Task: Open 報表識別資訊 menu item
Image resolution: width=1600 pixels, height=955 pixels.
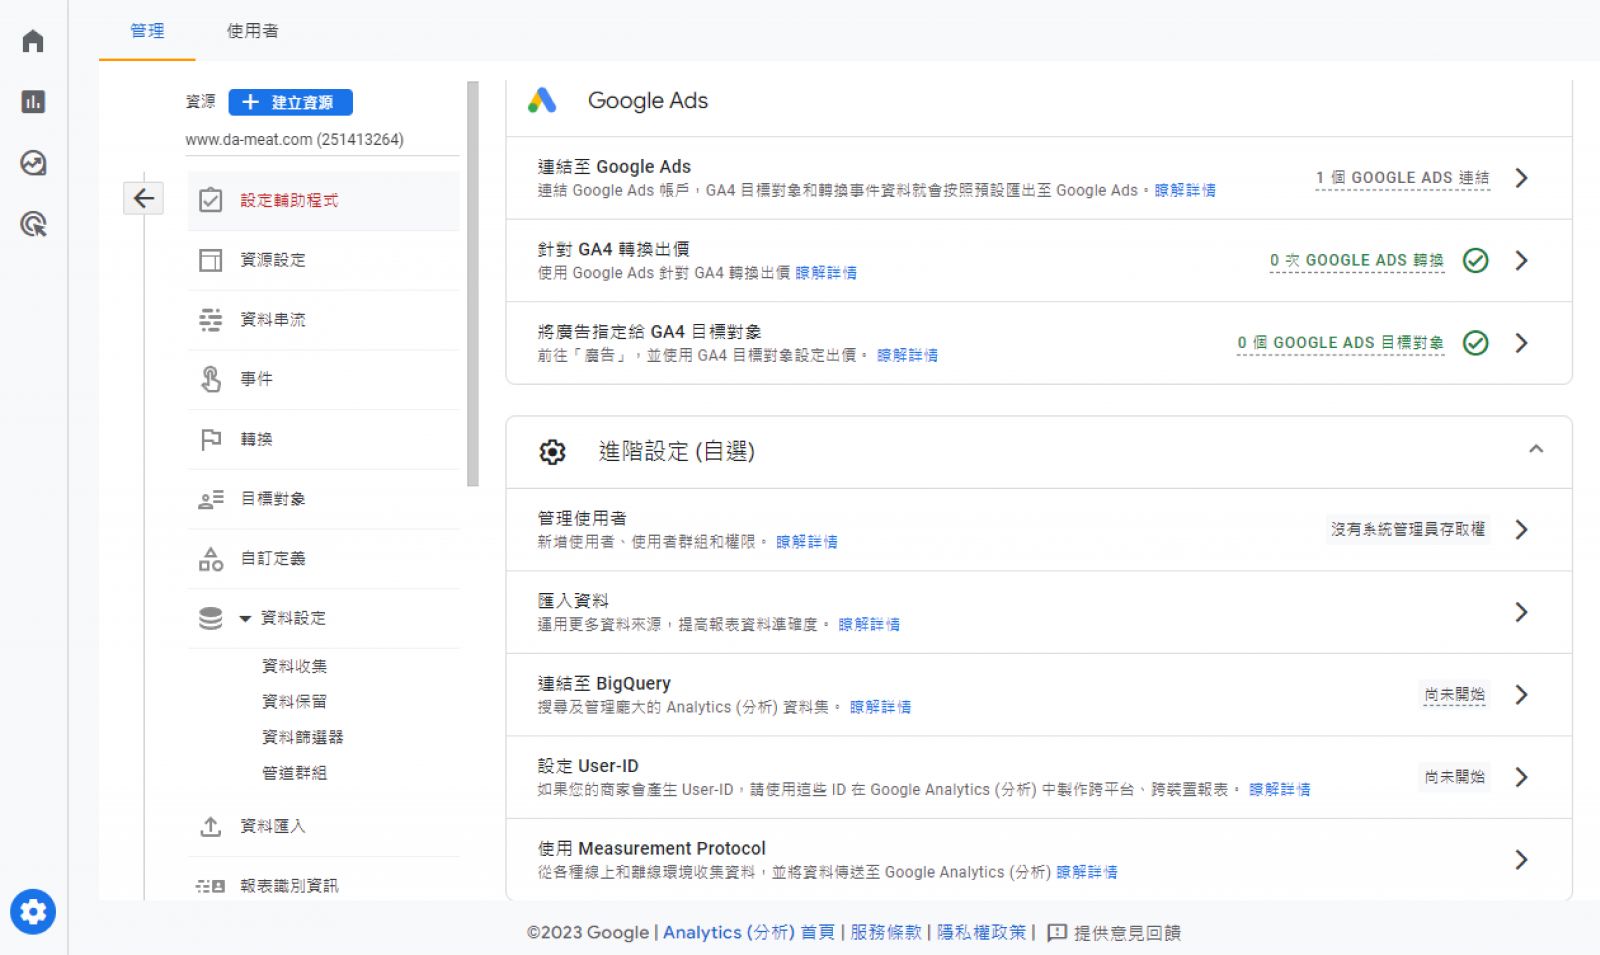Action: 323,886
